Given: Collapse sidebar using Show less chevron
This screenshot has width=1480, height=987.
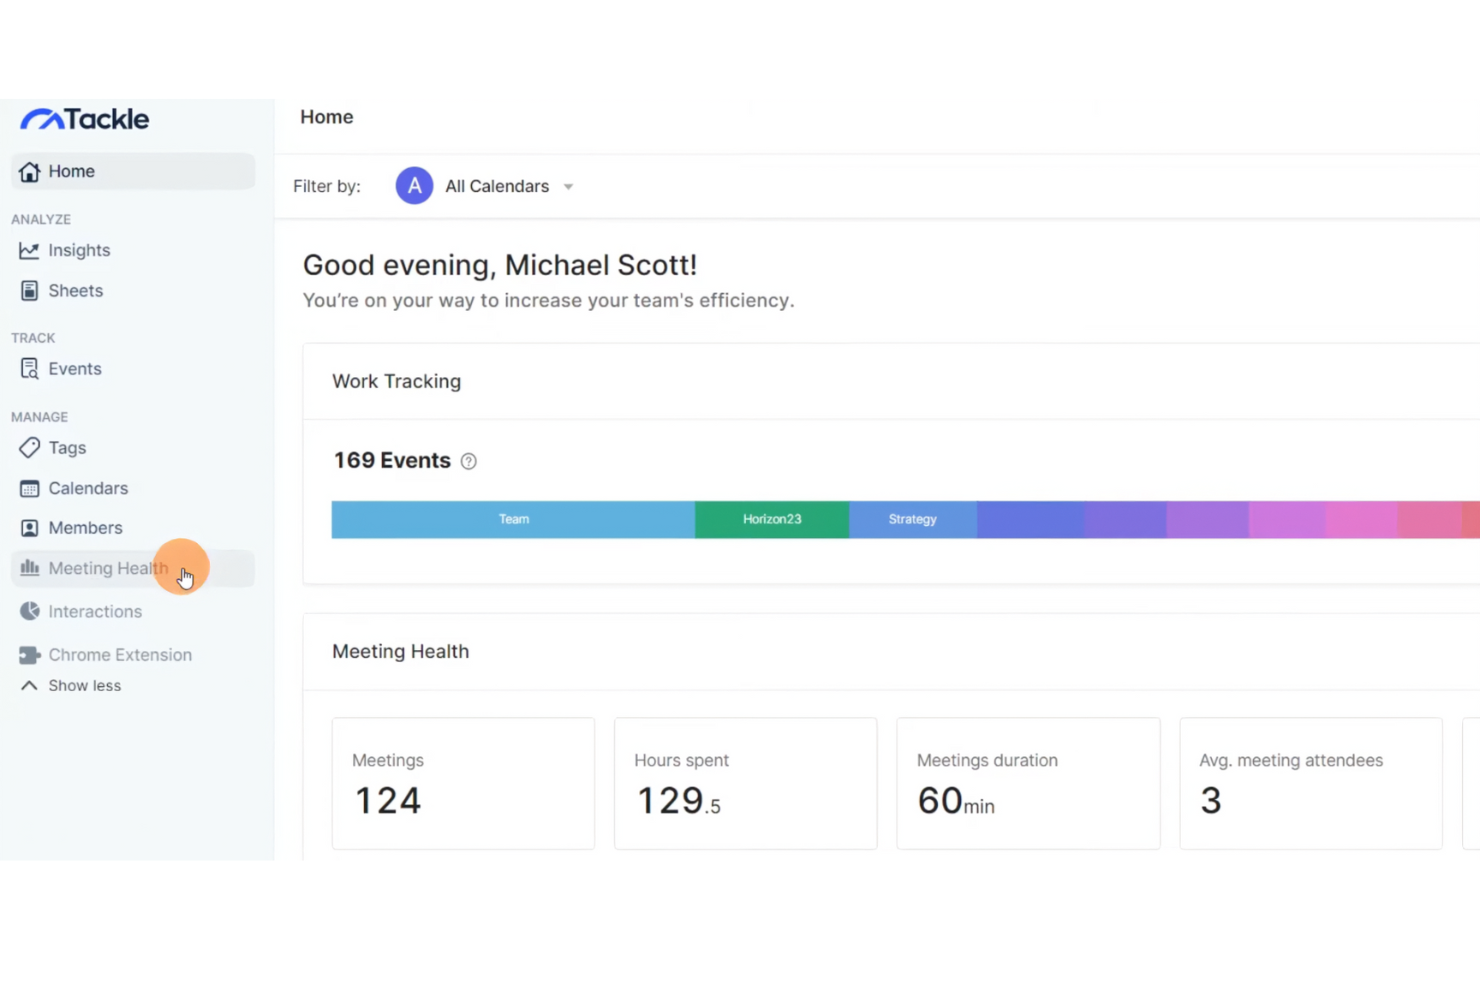Looking at the screenshot, I should pos(29,685).
